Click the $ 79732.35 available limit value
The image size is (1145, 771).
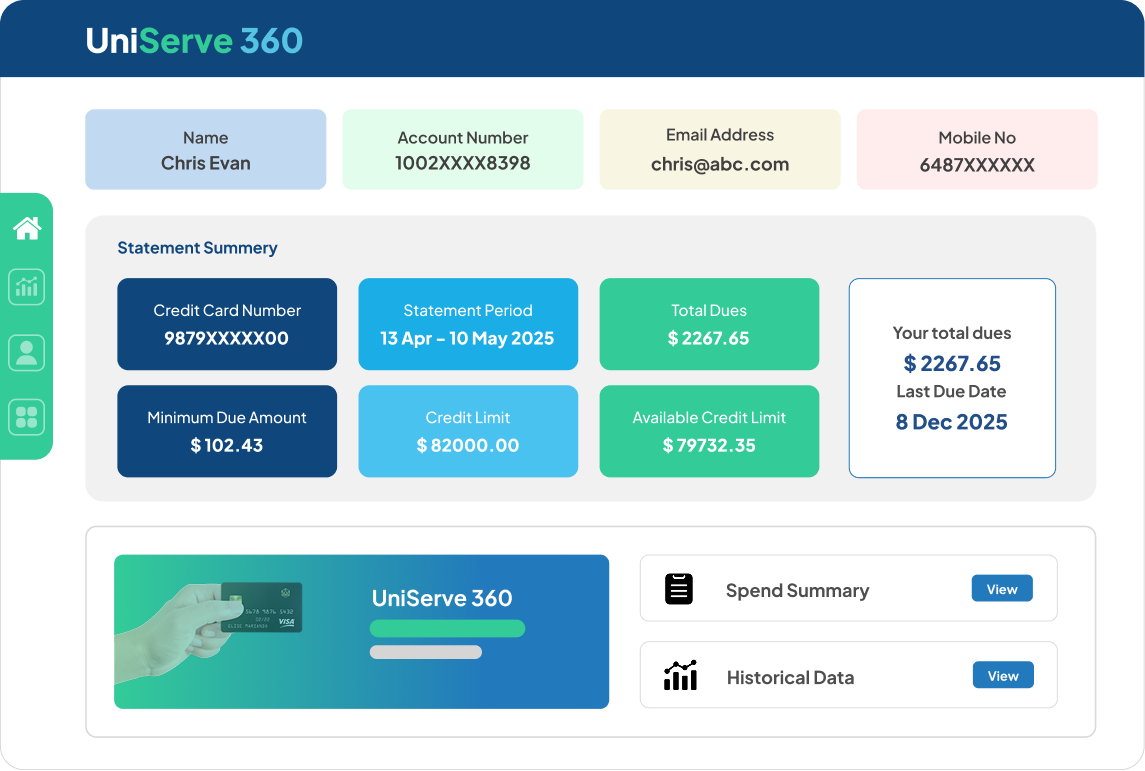pos(709,445)
